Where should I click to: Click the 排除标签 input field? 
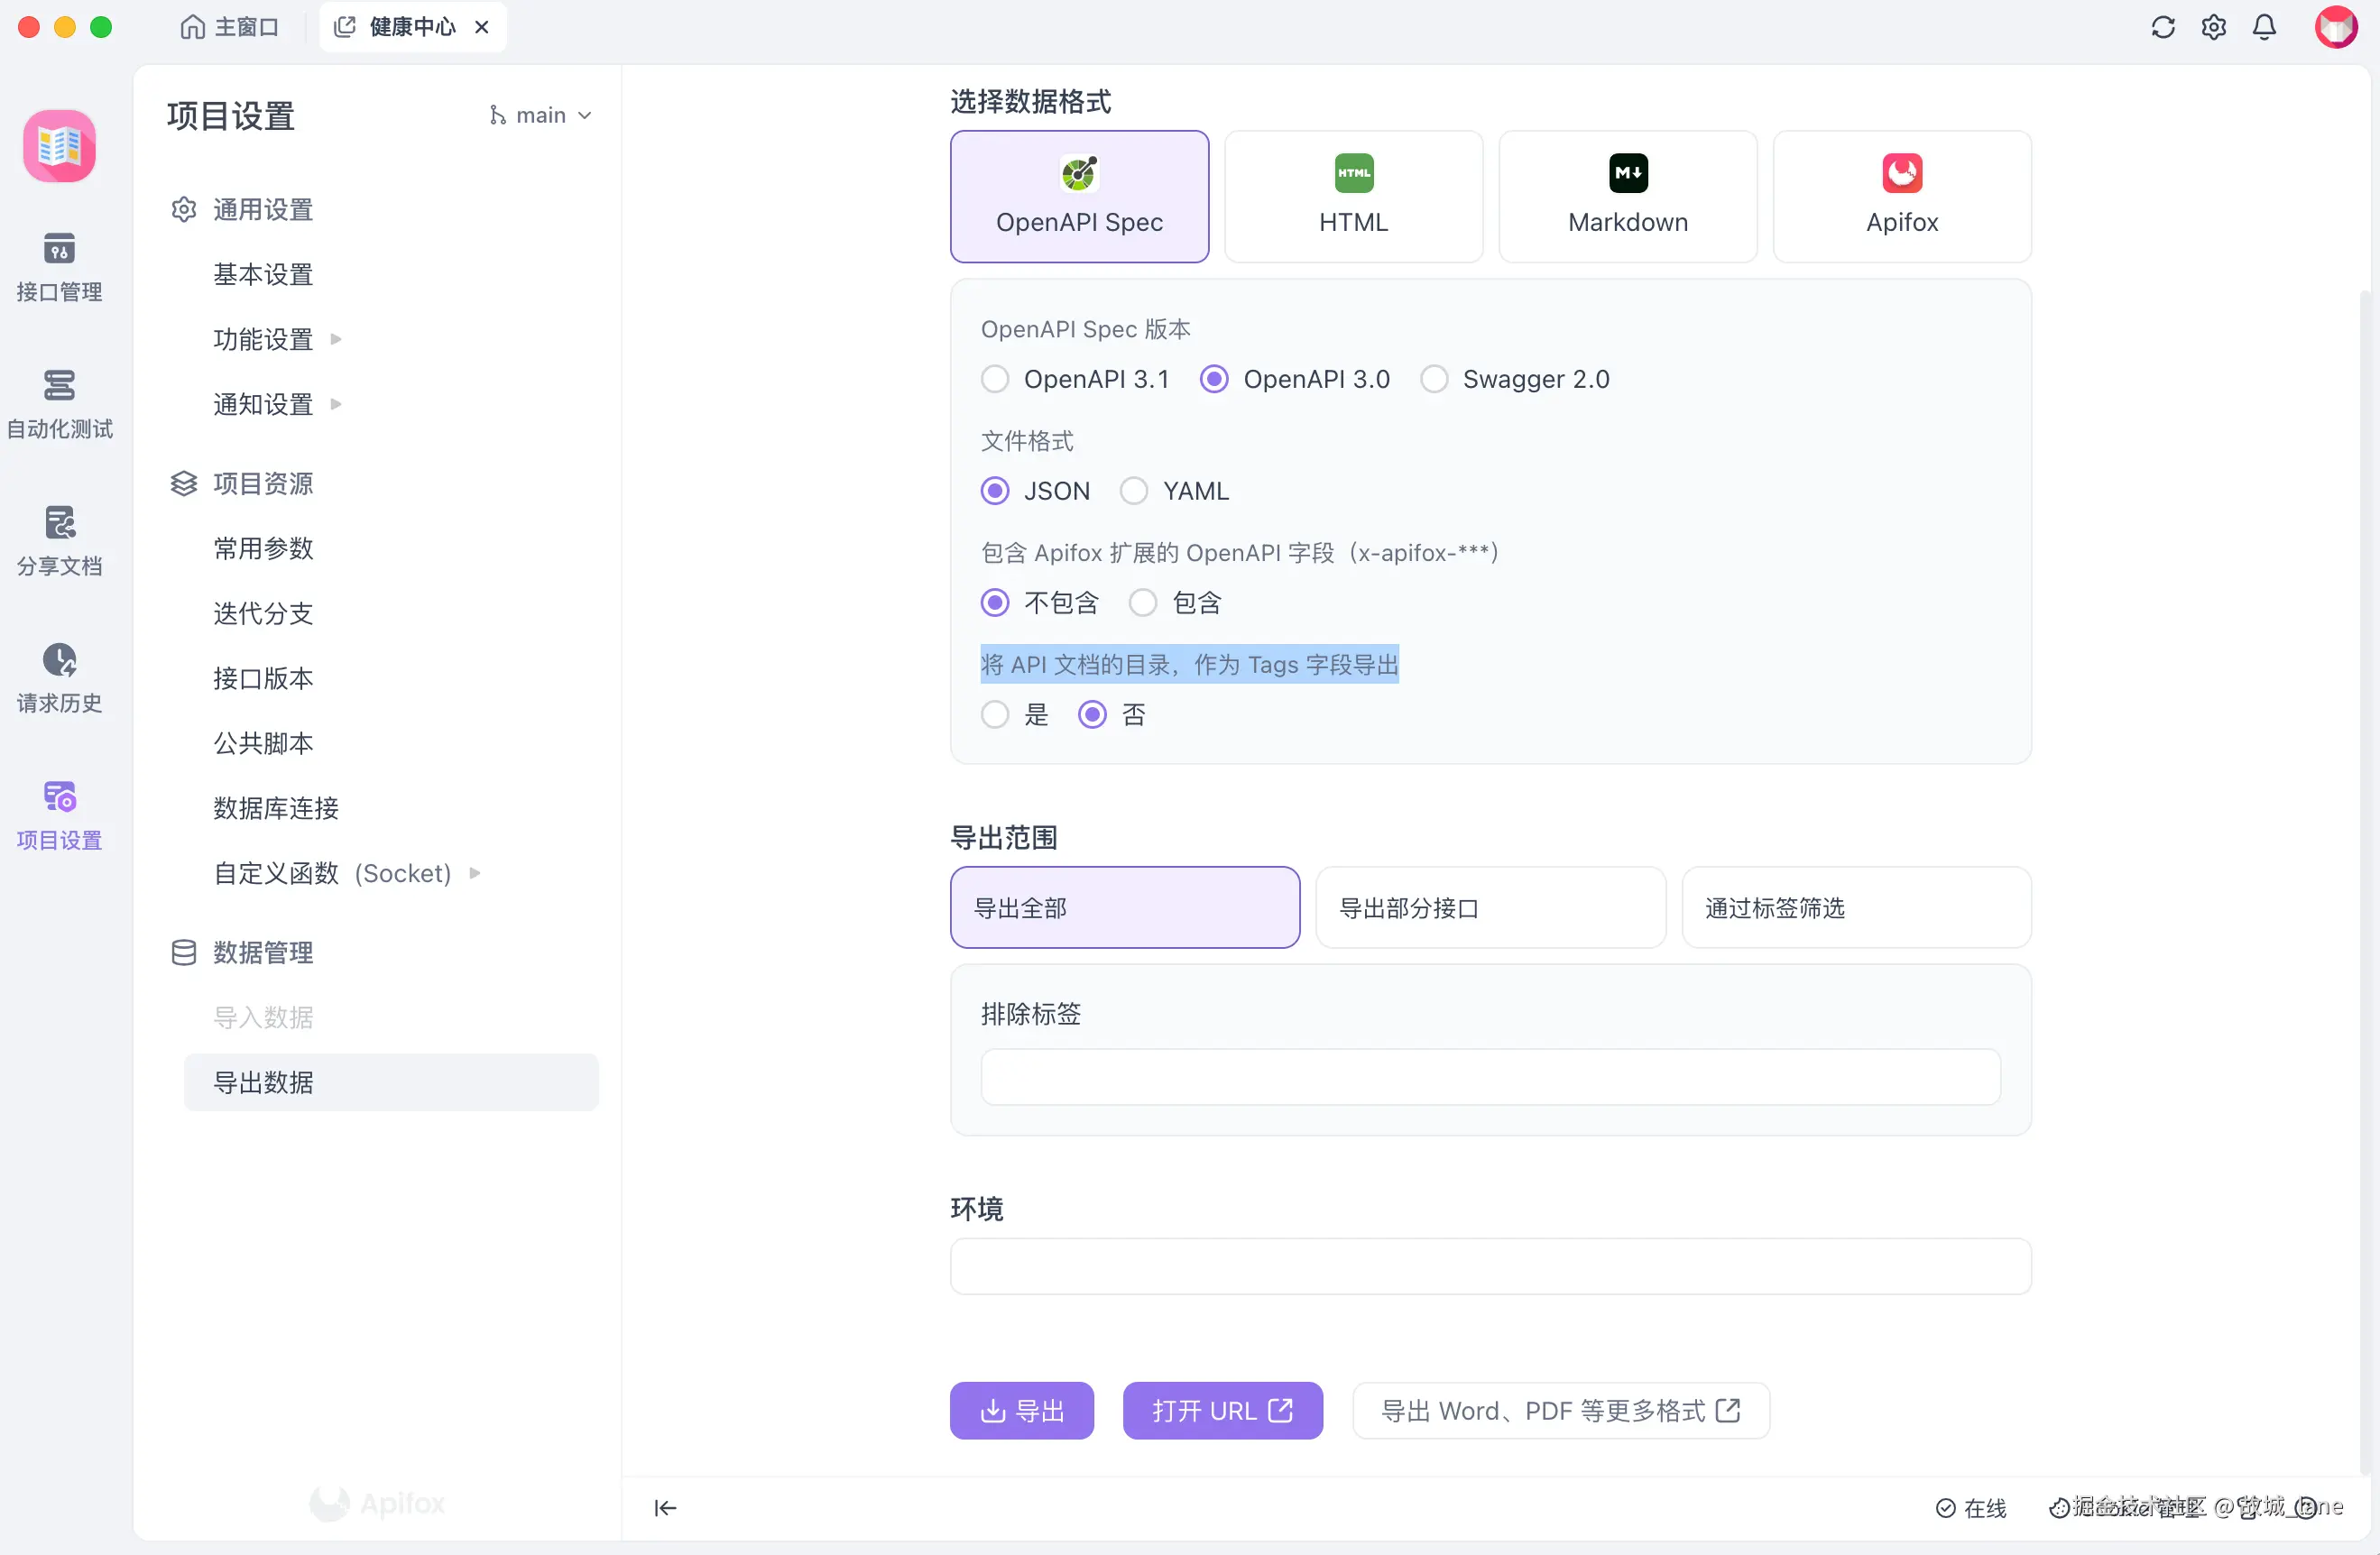pos(1490,1077)
